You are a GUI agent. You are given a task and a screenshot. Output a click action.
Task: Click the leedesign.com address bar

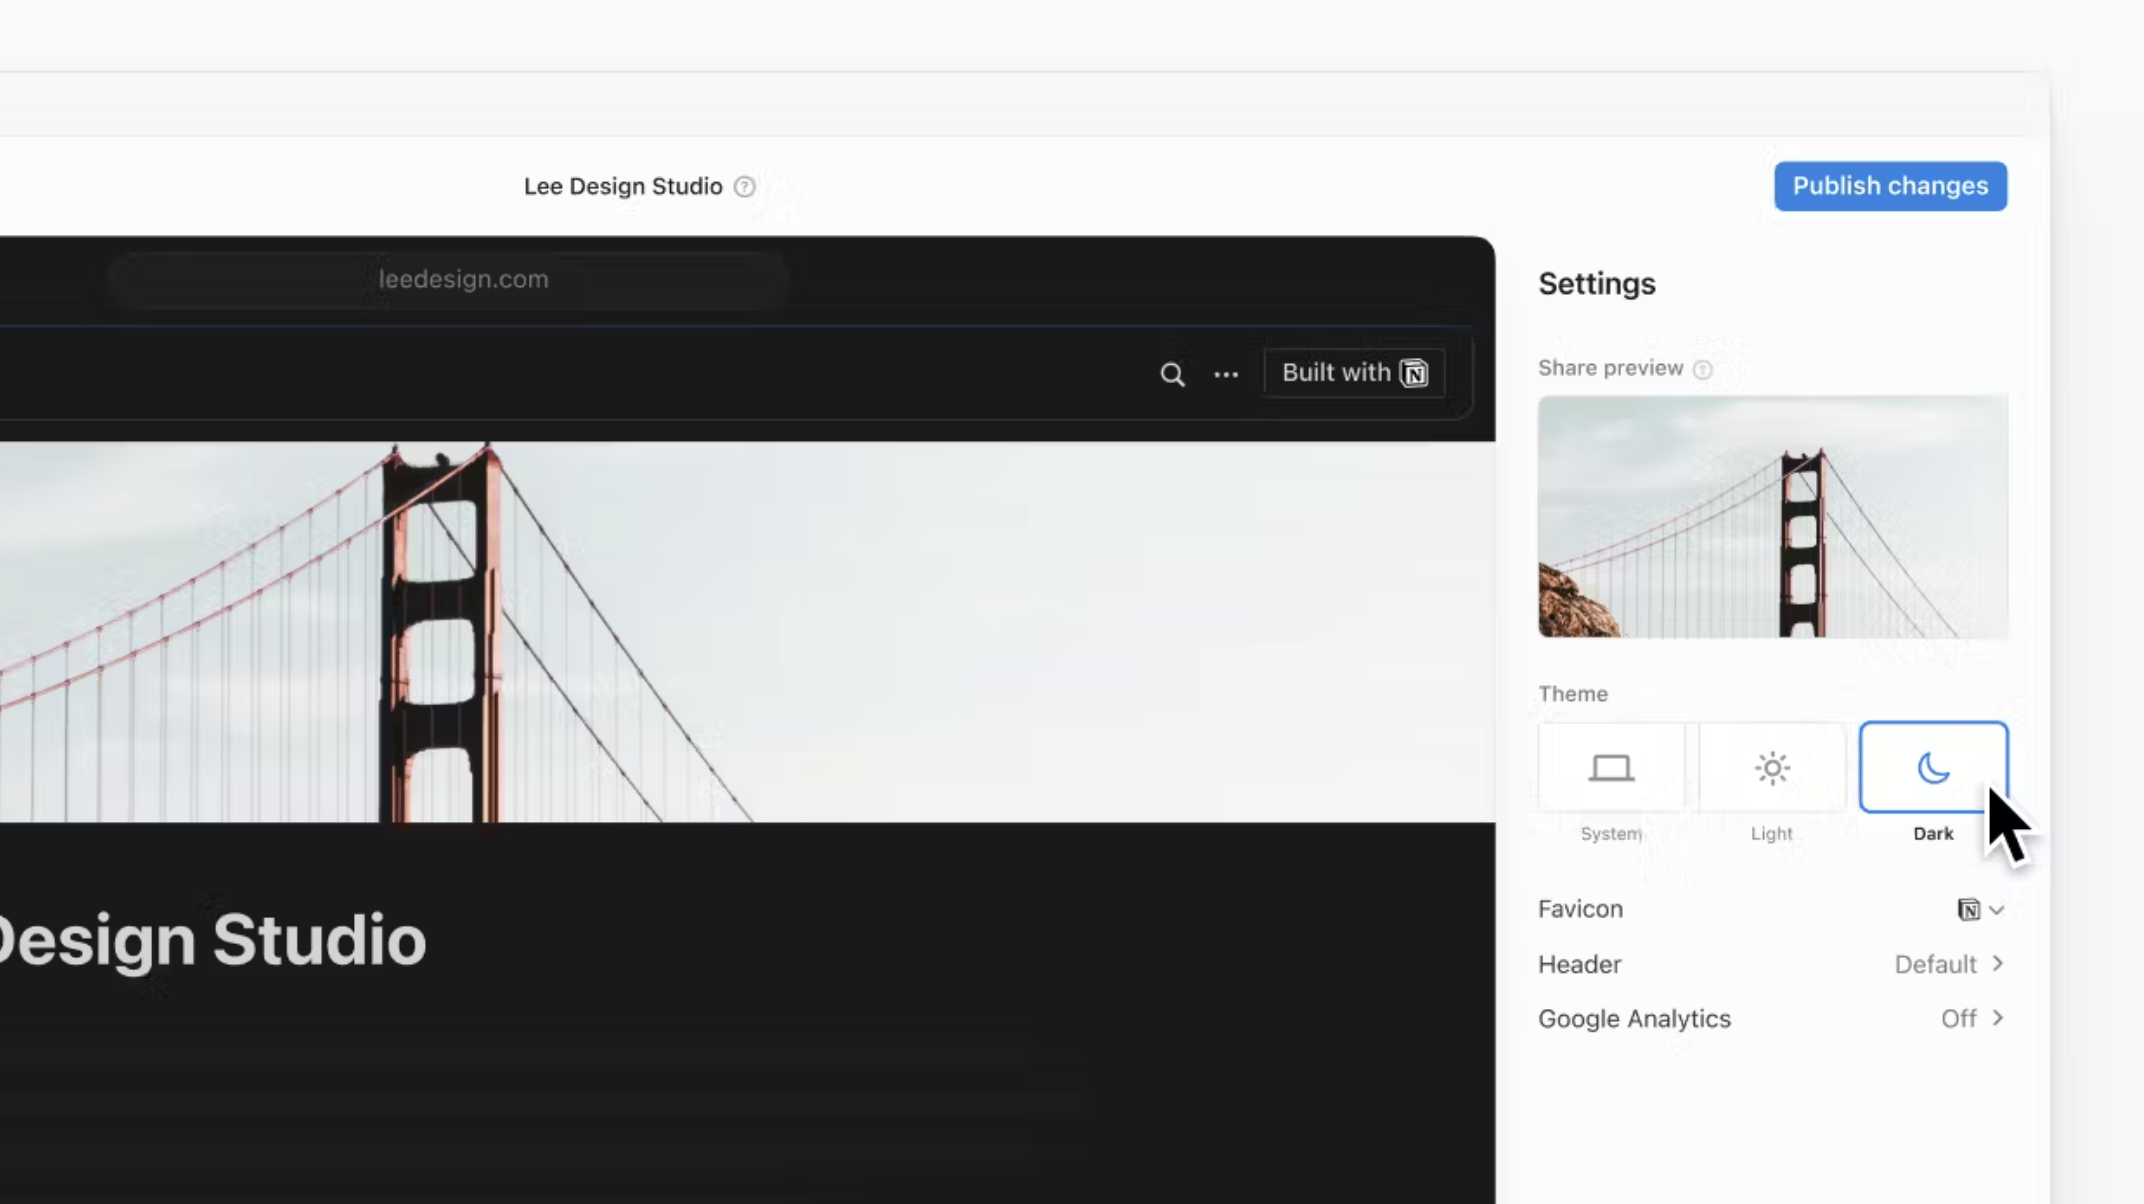click(463, 279)
